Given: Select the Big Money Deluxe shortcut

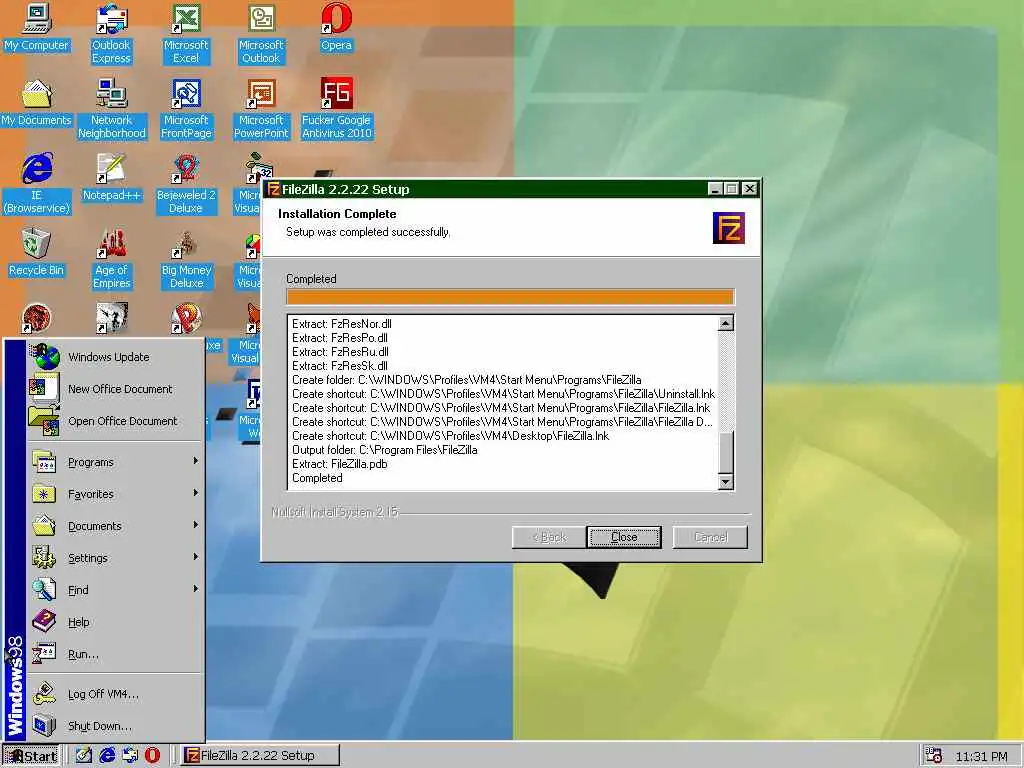Looking at the screenshot, I should click(x=186, y=259).
